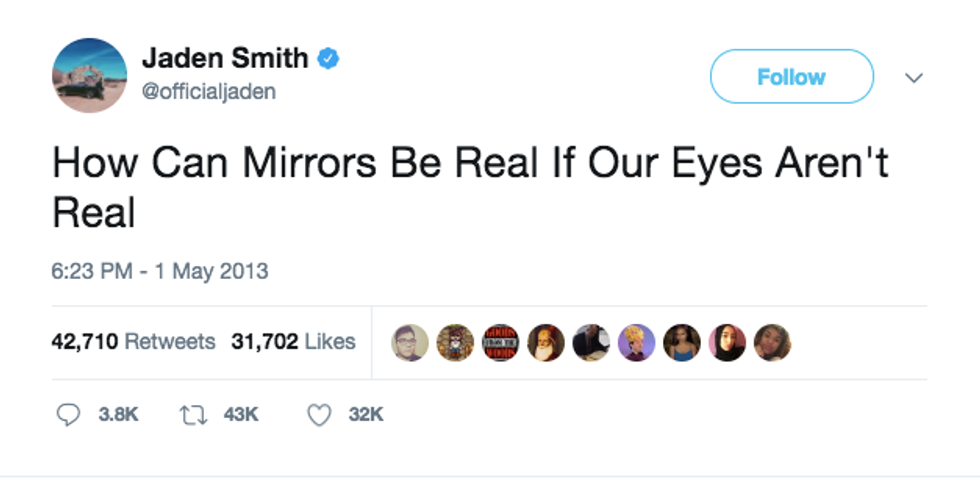The height and width of the screenshot is (488, 980).
Task: View the 42,710 Retweets list
Action: [x=133, y=342]
